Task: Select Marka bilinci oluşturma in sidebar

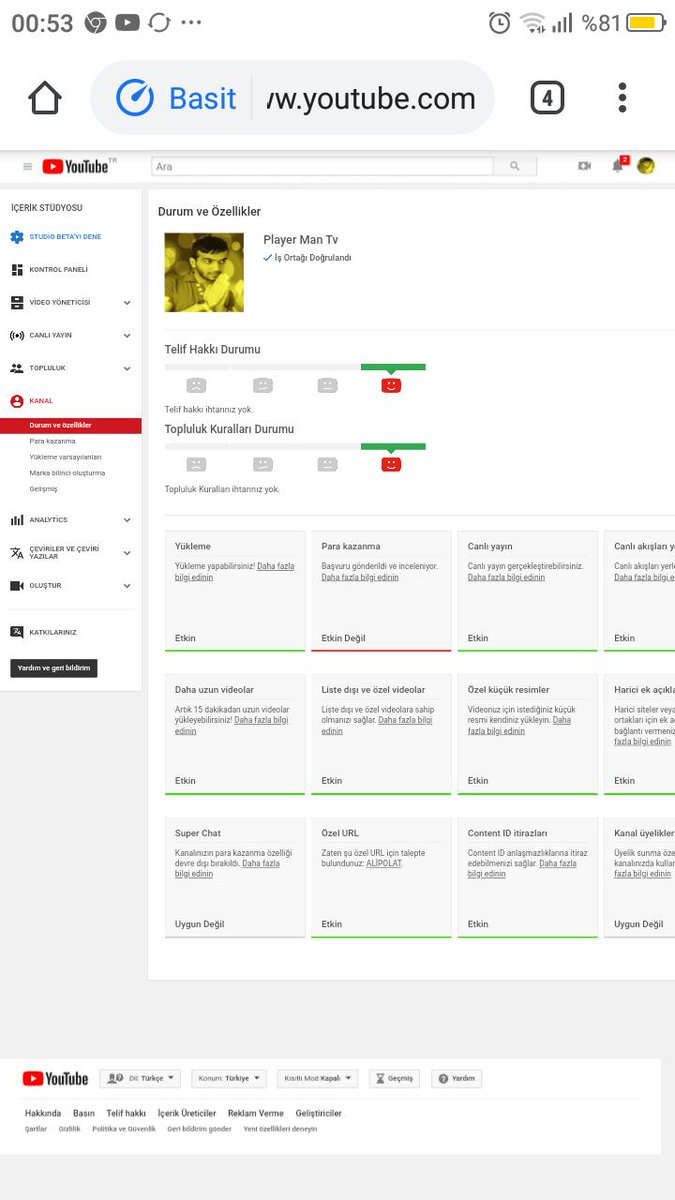Action: (x=67, y=473)
